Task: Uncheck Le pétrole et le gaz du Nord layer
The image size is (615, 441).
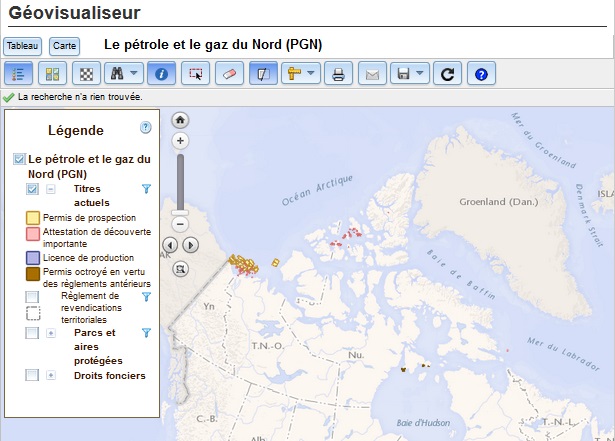Action: tap(19, 159)
